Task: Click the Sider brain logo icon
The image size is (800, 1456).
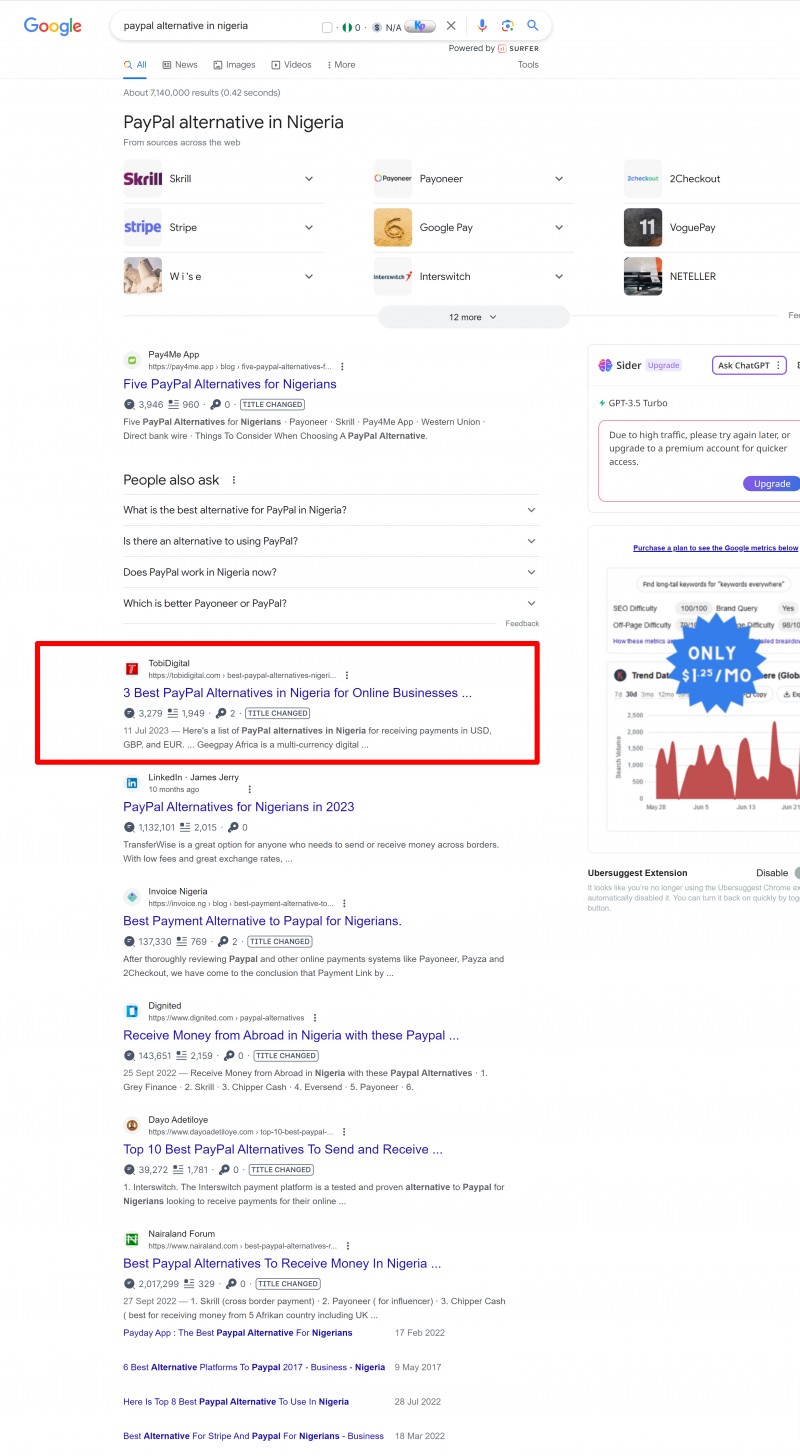Action: (x=605, y=365)
